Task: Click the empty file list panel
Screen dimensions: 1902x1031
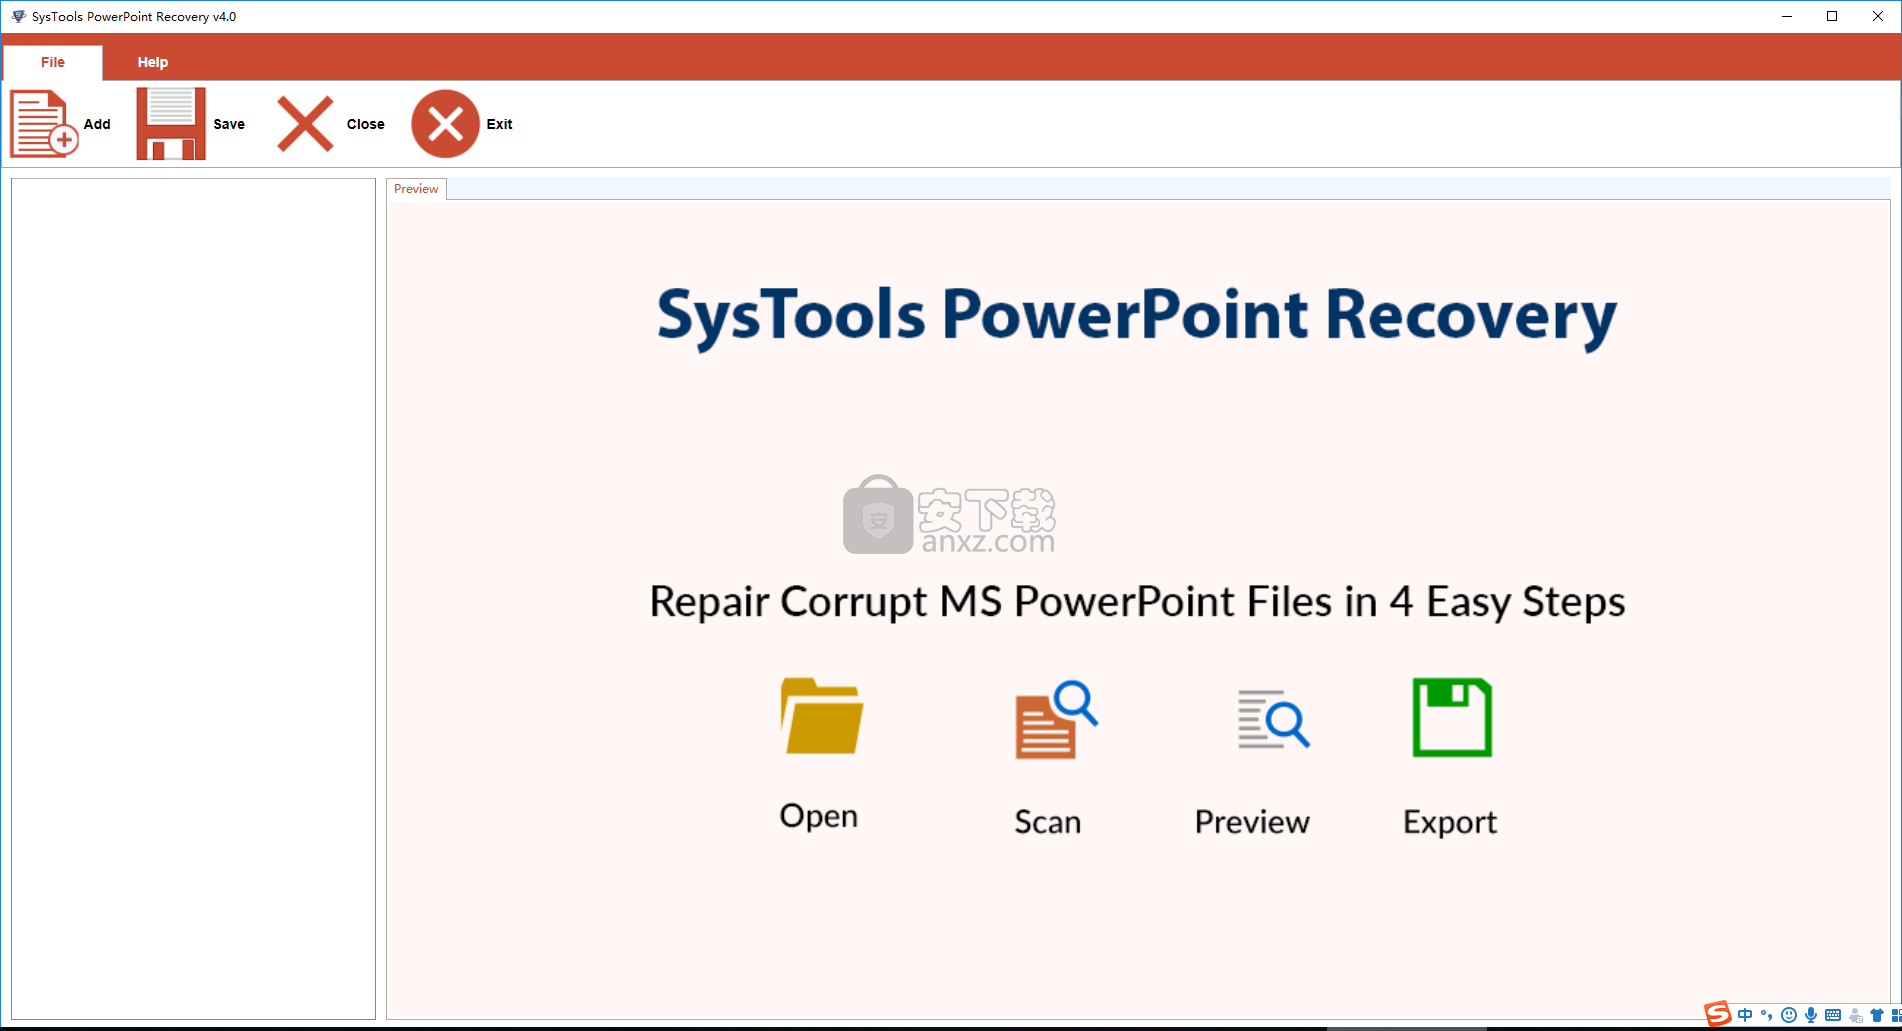Action: click(194, 599)
